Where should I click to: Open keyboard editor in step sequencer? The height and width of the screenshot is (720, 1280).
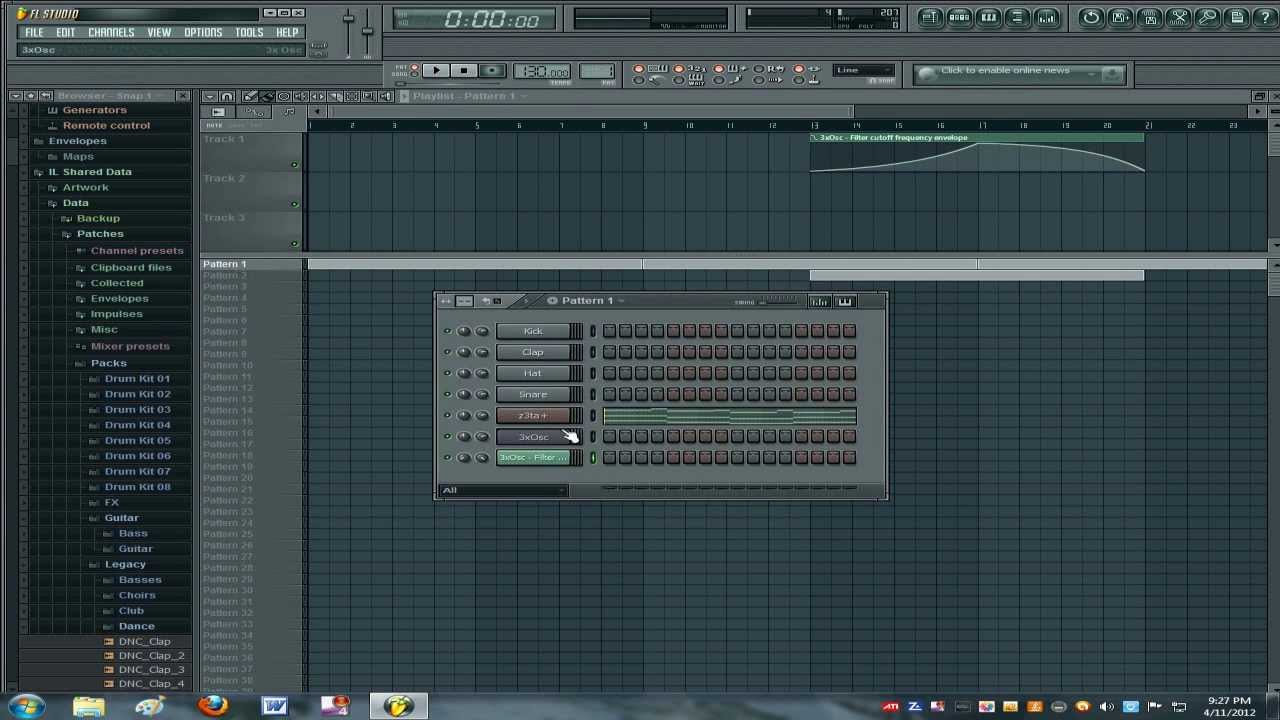pos(845,301)
